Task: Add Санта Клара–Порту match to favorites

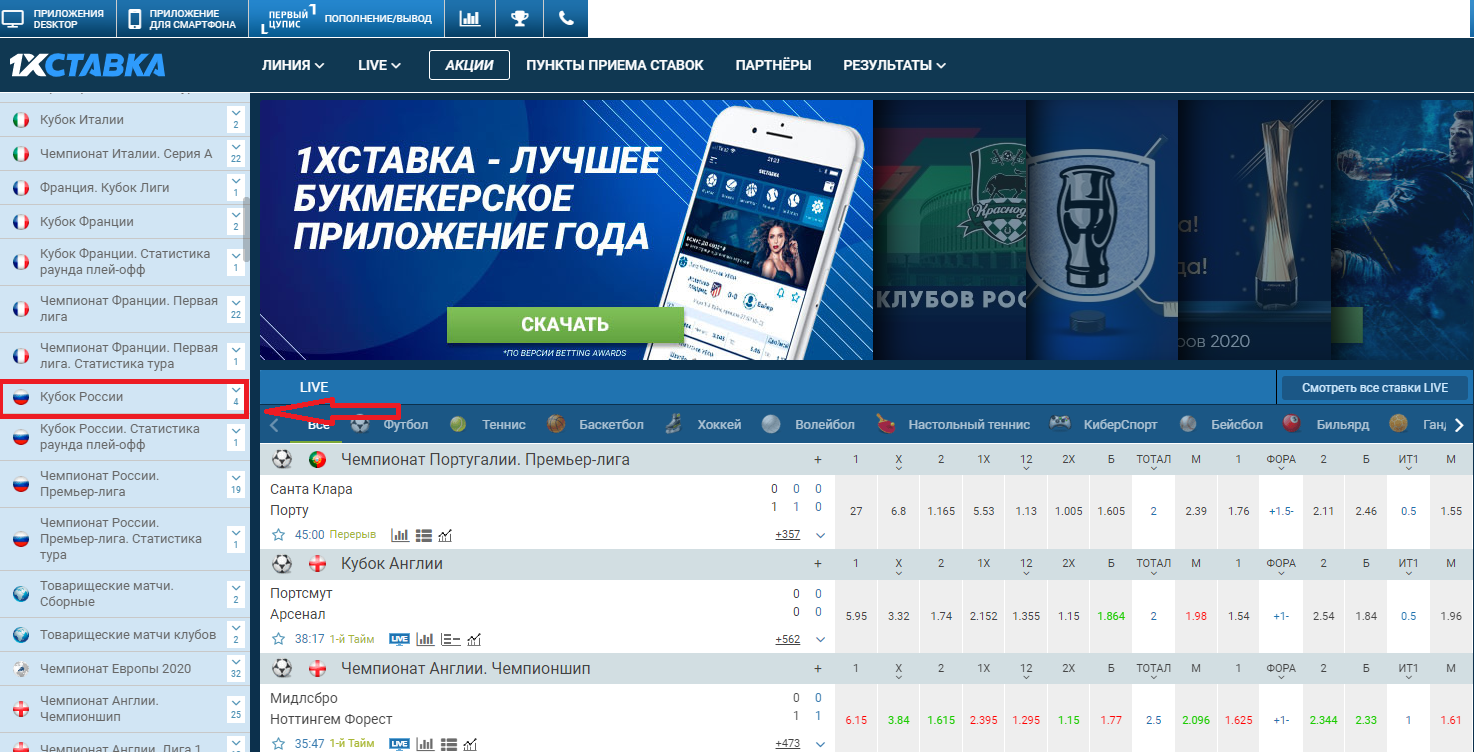Action: click(279, 535)
